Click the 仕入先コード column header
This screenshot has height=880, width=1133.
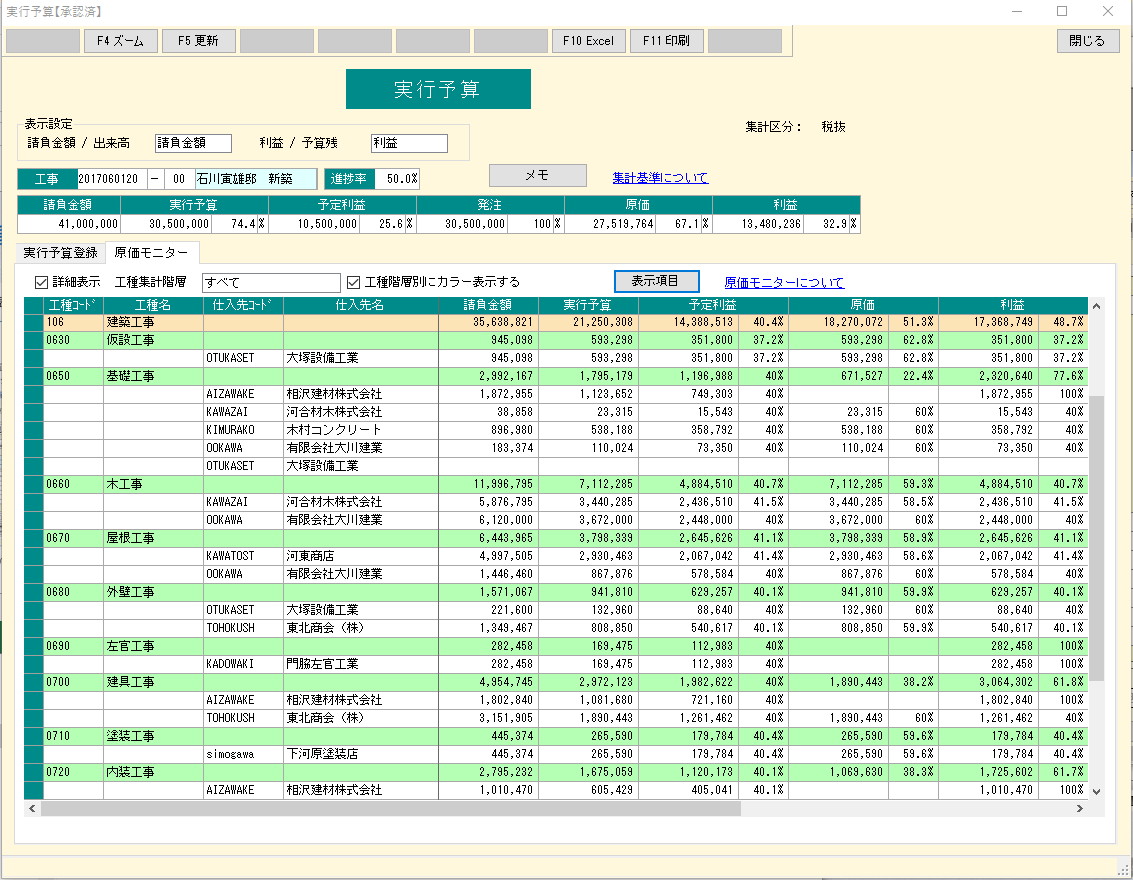pos(243,305)
